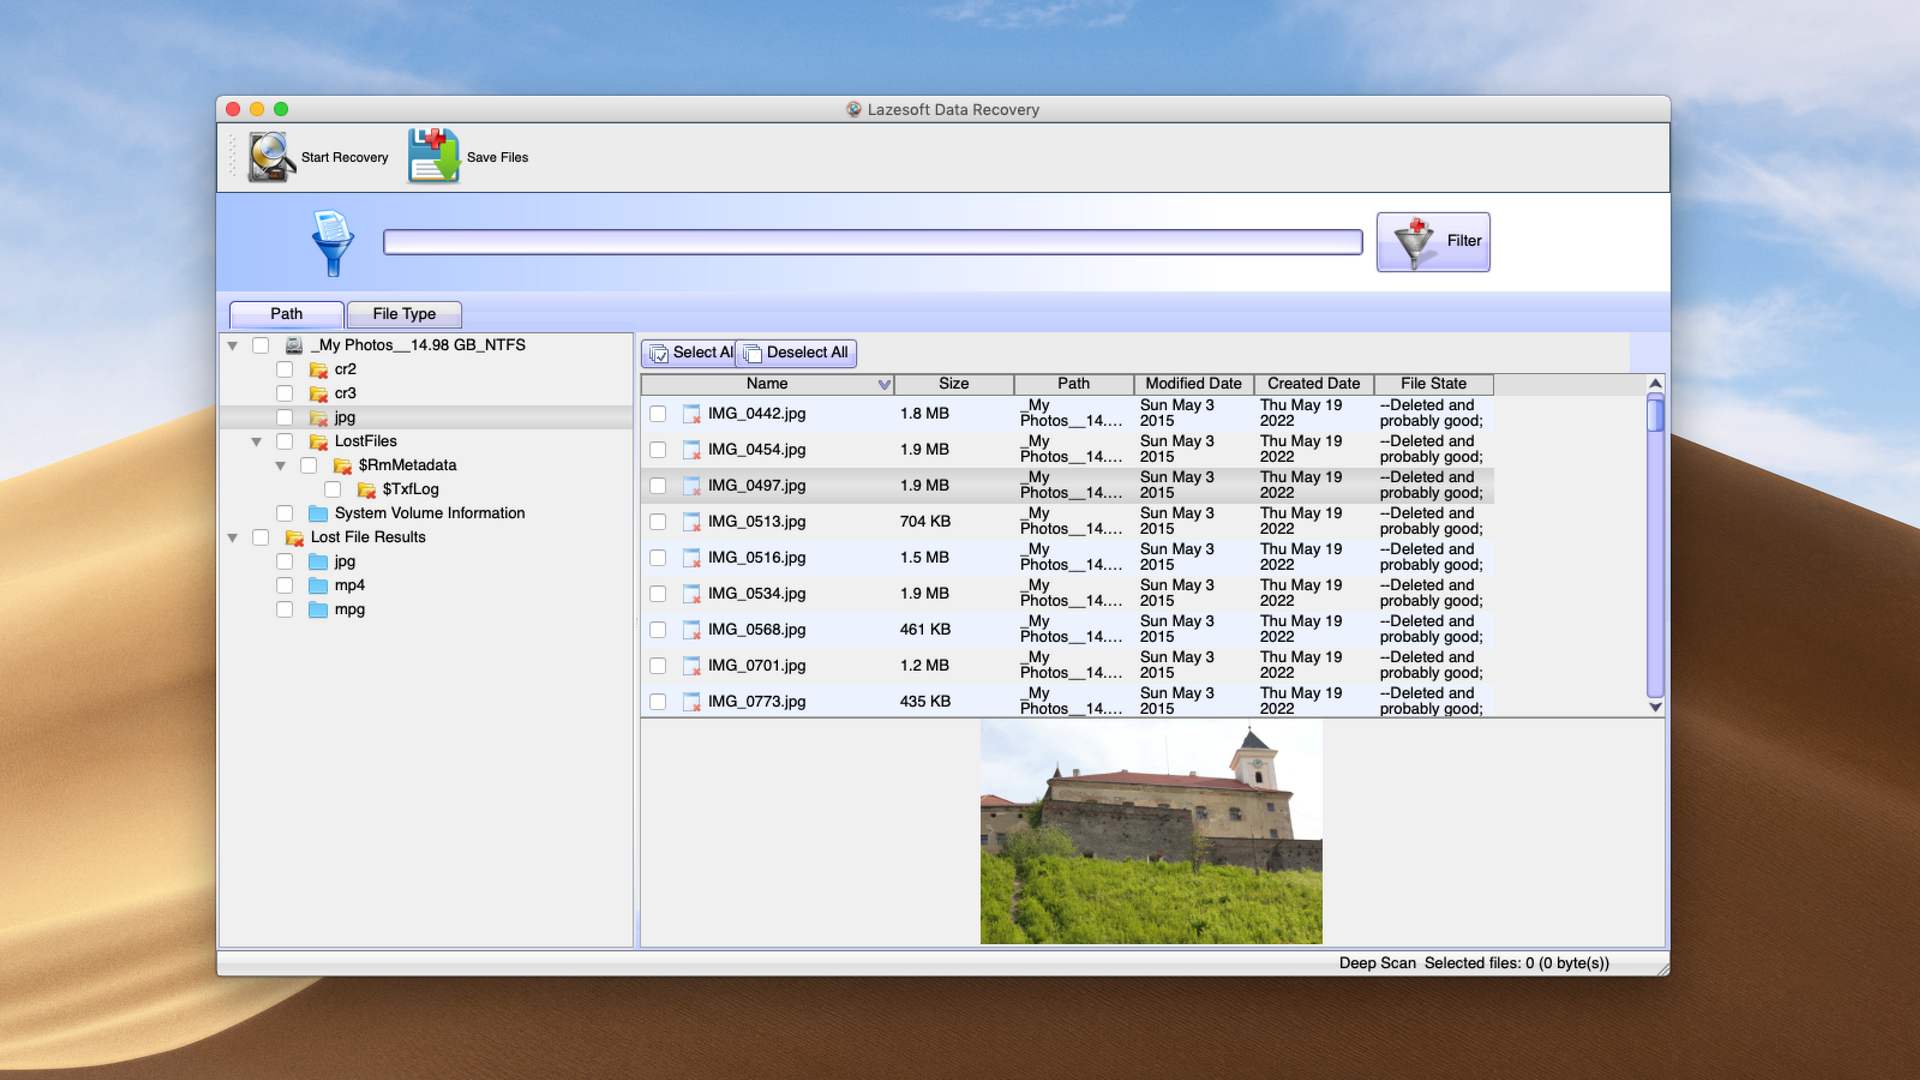The width and height of the screenshot is (1920, 1080).
Task: Check the box for IMG_0442.jpg
Action: (x=658, y=414)
